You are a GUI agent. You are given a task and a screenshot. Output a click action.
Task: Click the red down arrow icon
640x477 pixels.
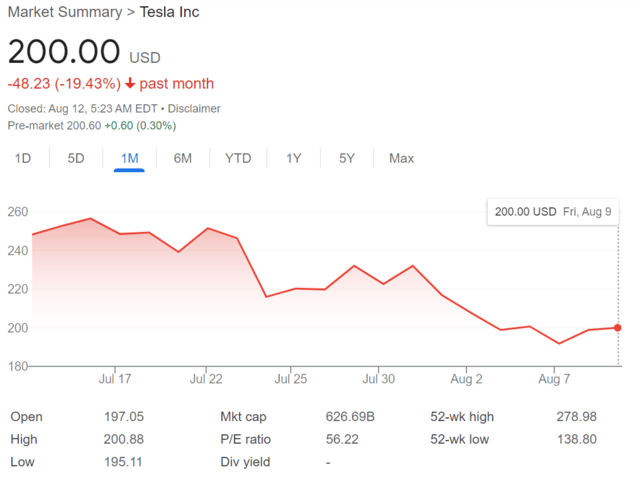point(130,84)
